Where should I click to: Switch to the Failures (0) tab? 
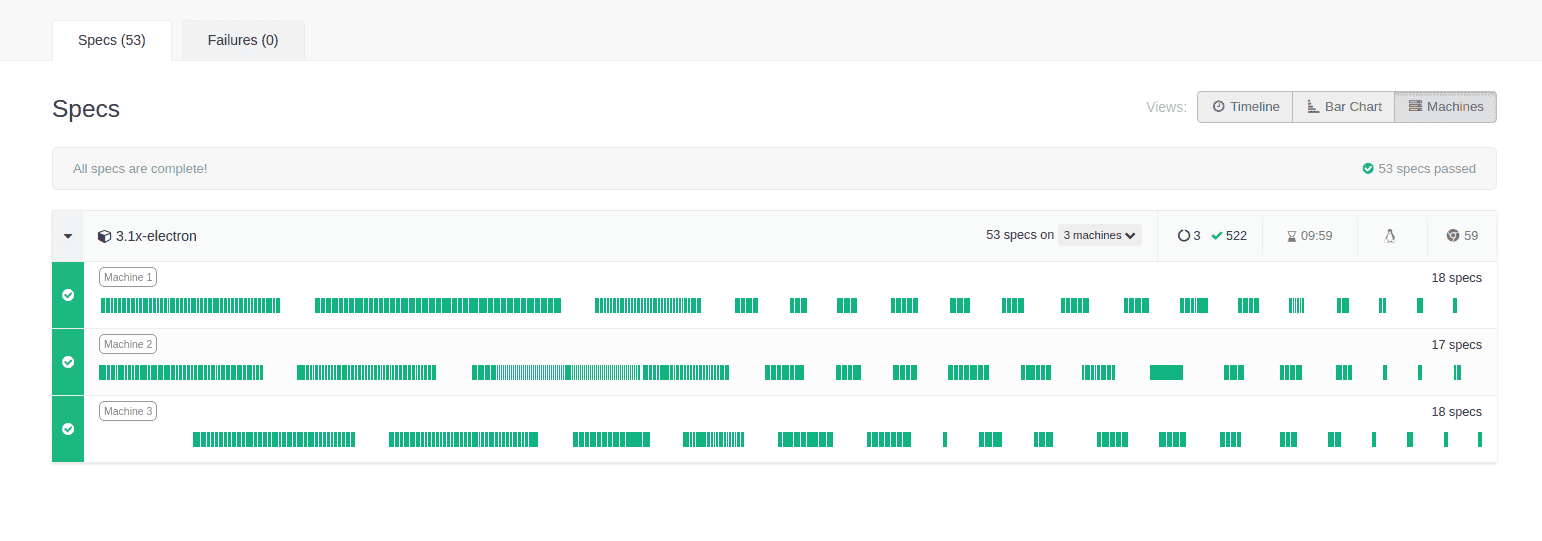coord(243,41)
